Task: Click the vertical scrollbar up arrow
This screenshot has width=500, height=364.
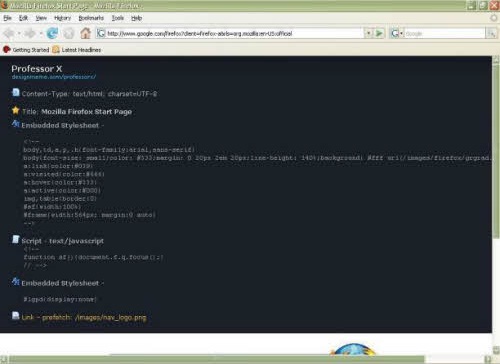Action: click(496, 60)
